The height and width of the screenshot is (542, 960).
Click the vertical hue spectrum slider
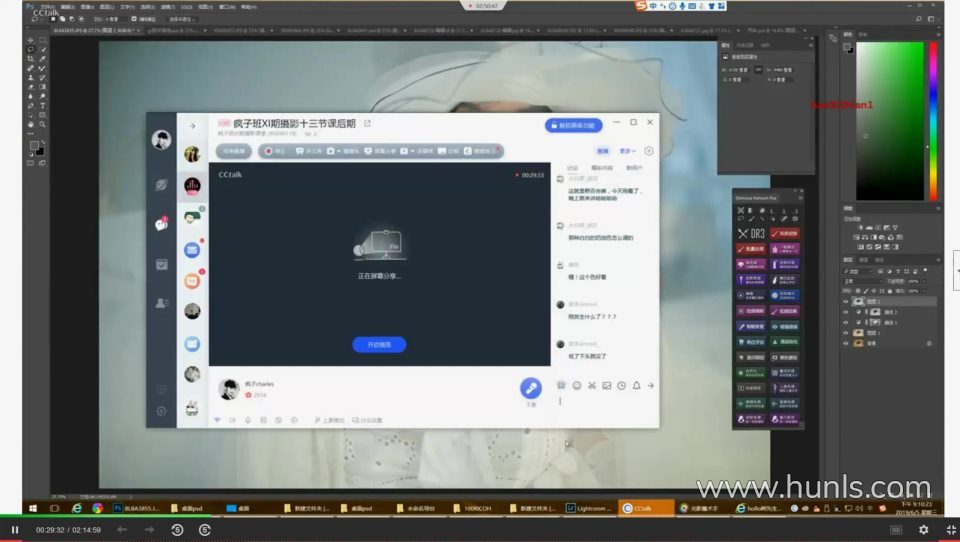click(x=933, y=121)
